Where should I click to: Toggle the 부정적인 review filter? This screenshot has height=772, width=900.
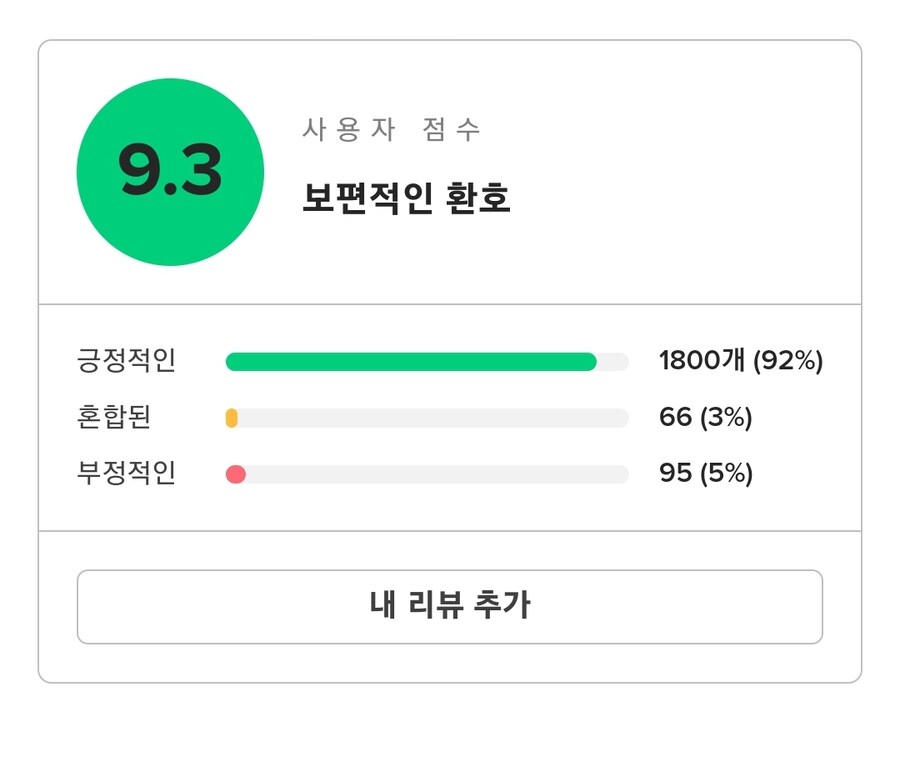click(x=127, y=473)
